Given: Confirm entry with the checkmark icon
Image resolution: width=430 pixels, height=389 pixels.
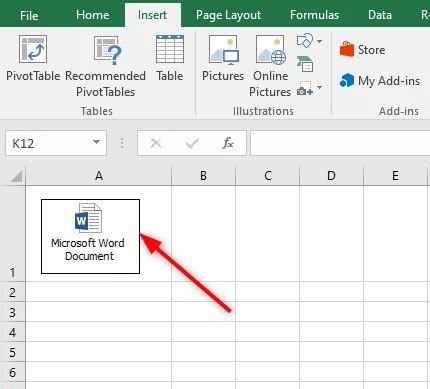Looking at the screenshot, I should pos(192,143).
